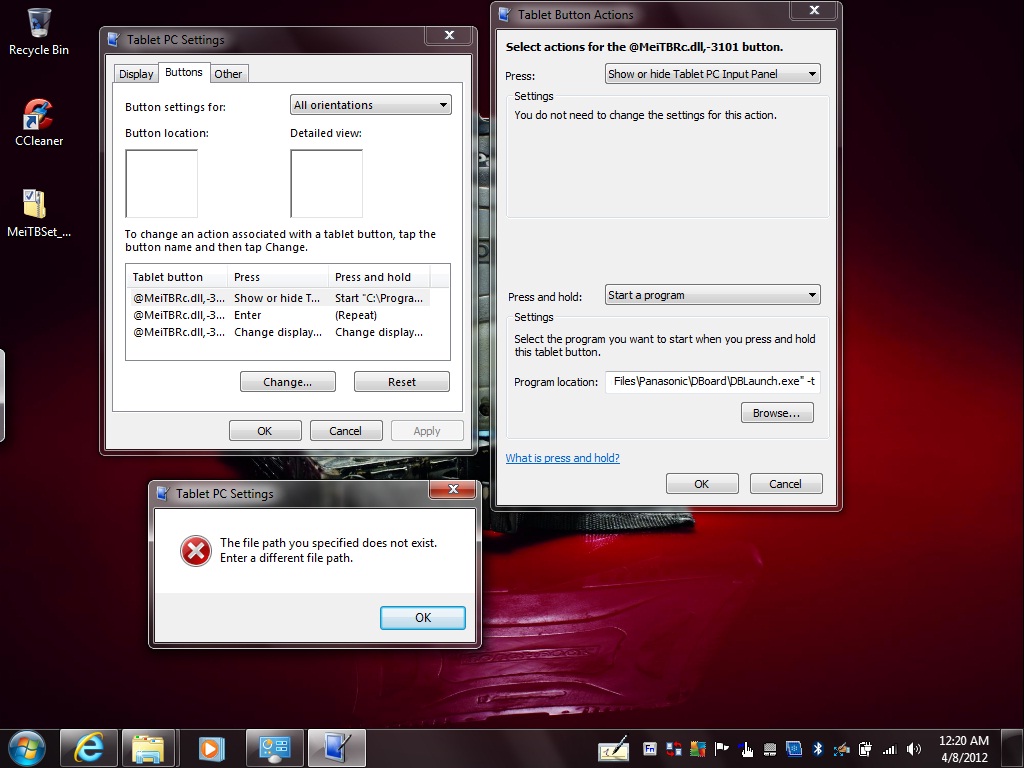Click OK in the error dialog
The width and height of the screenshot is (1024, 768).
[423, 618]
